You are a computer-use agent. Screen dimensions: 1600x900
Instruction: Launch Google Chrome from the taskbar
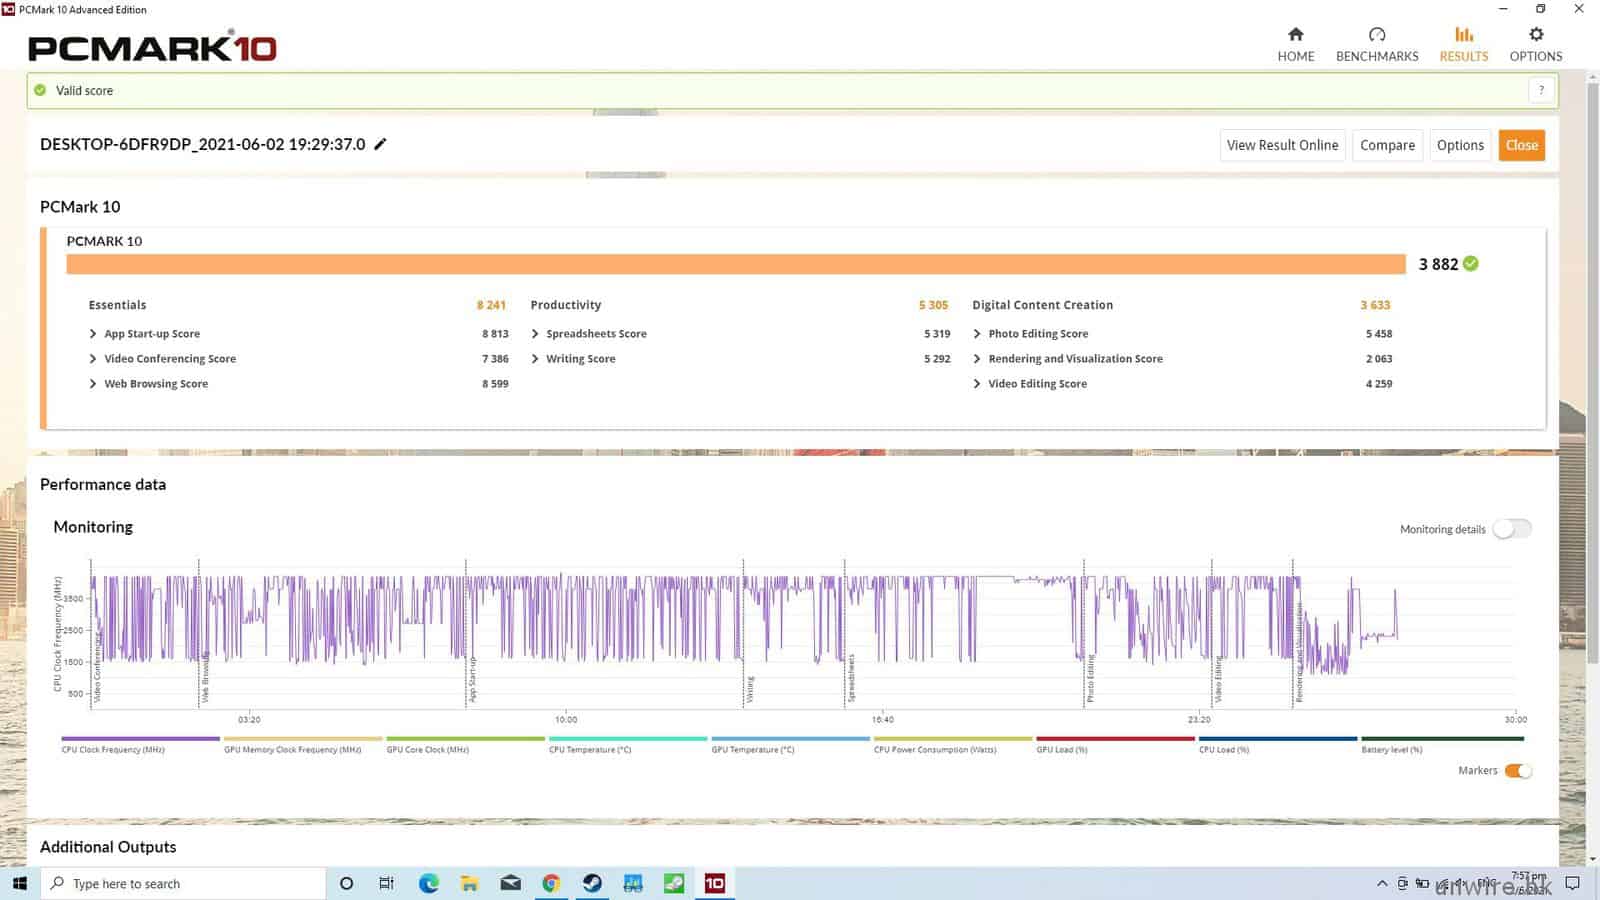tap(551, 883)
